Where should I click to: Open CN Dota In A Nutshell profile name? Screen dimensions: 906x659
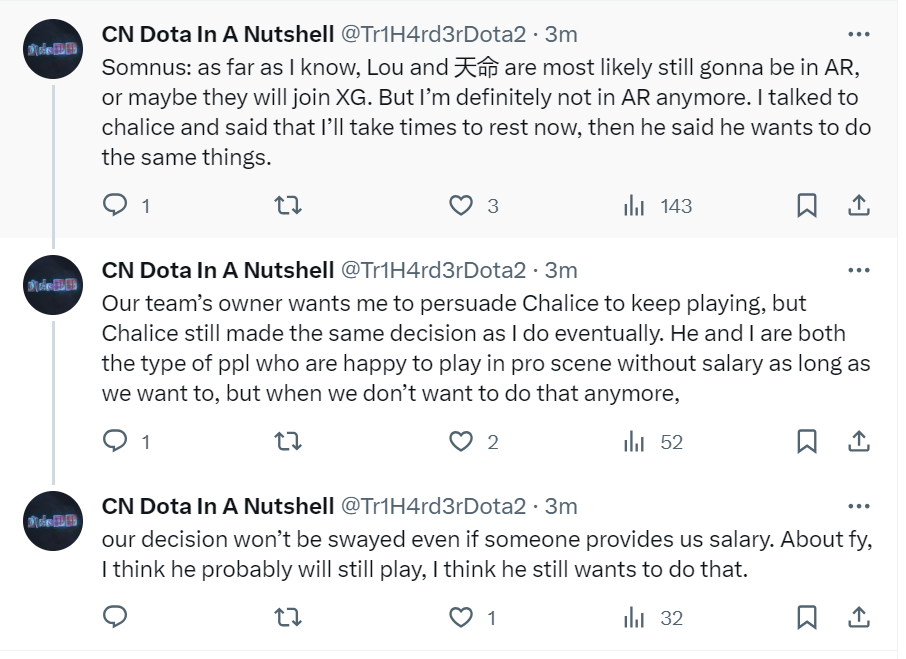(218, 34)
